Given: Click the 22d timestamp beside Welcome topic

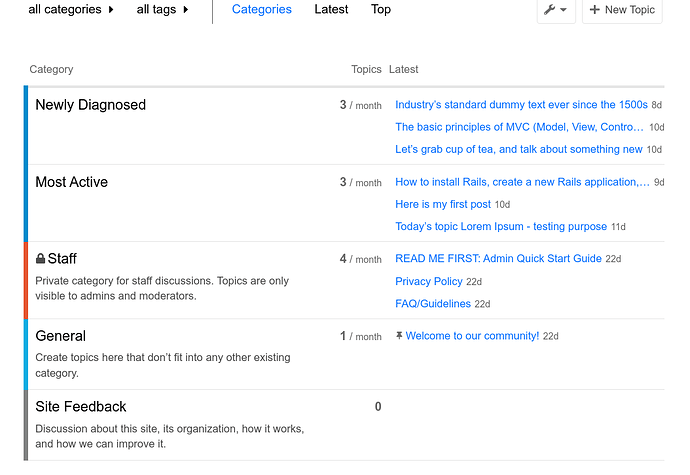Looking at the screenshot, I should (551, 336).
